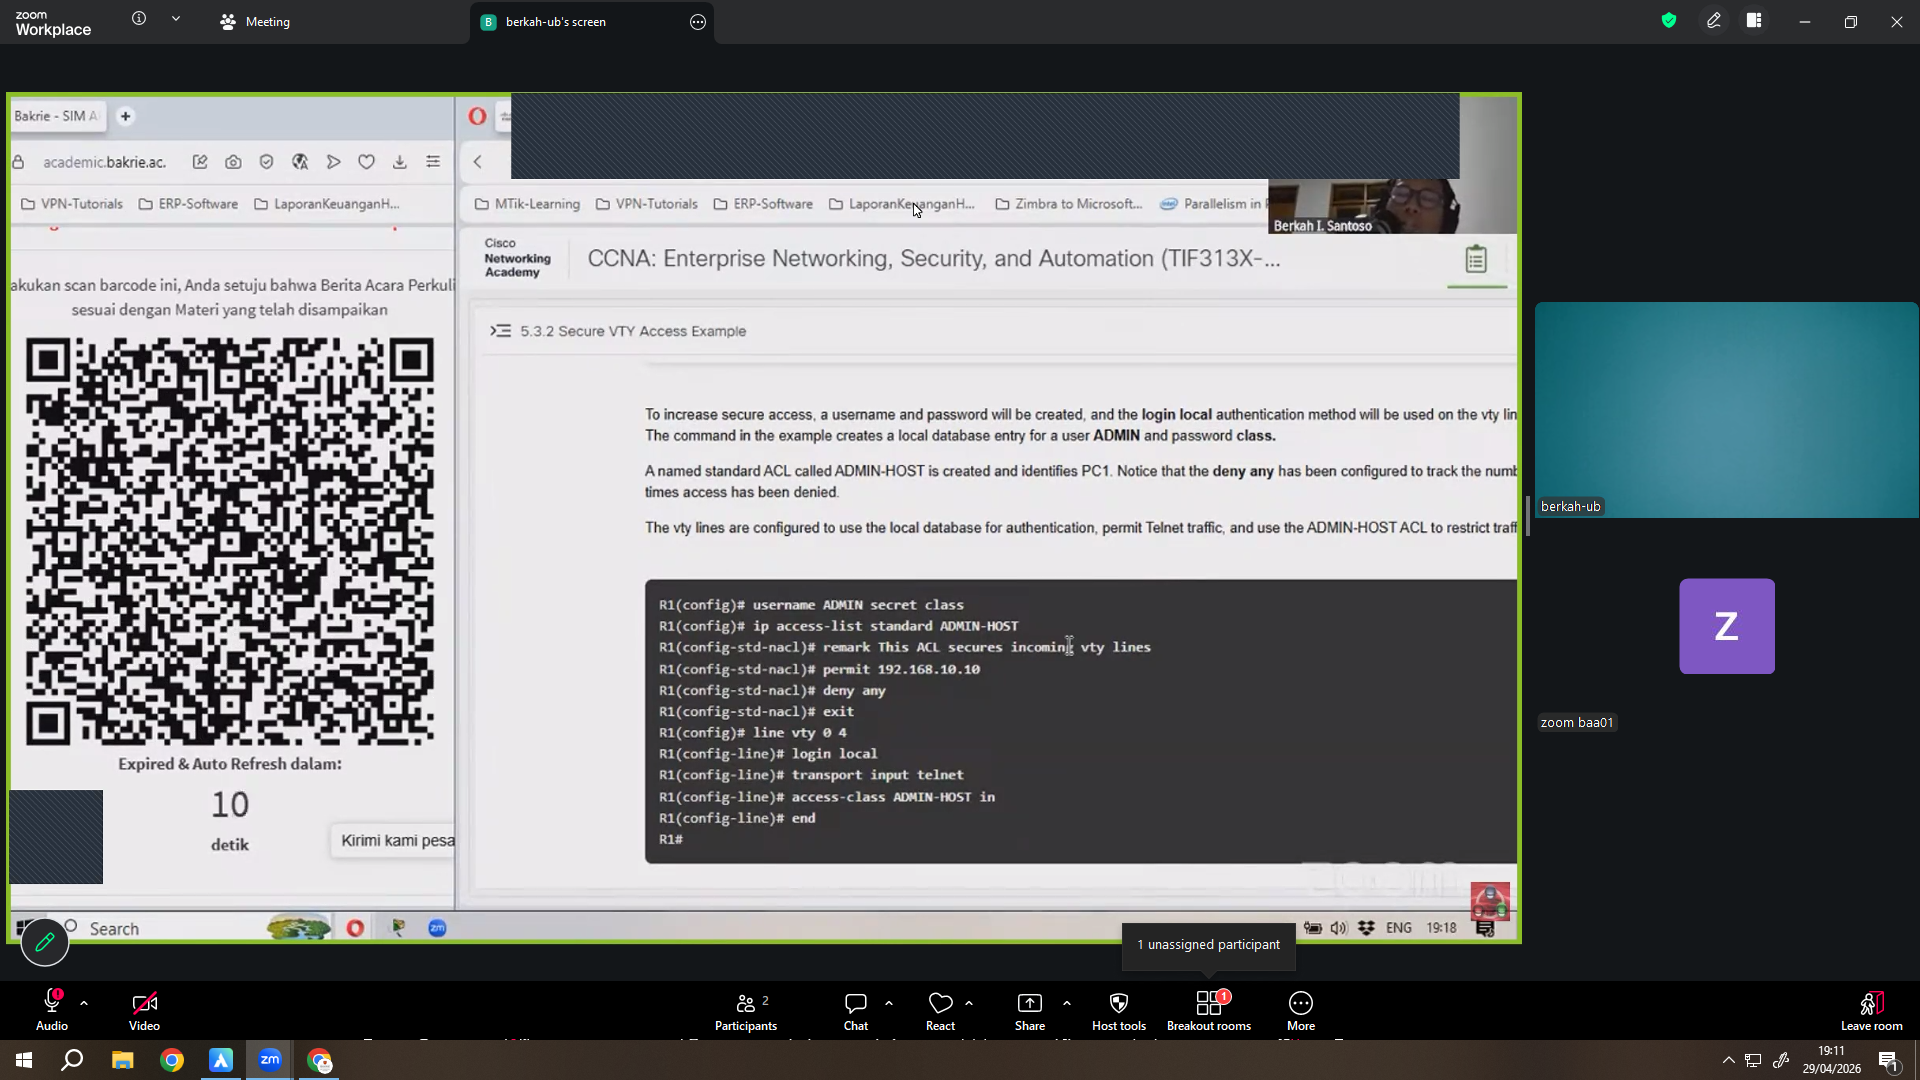This screenshot has height=1080, width=1920.
Task: Click the Opera logo in the shared screen
Action: pyautogui.click(x=478, y=116)
